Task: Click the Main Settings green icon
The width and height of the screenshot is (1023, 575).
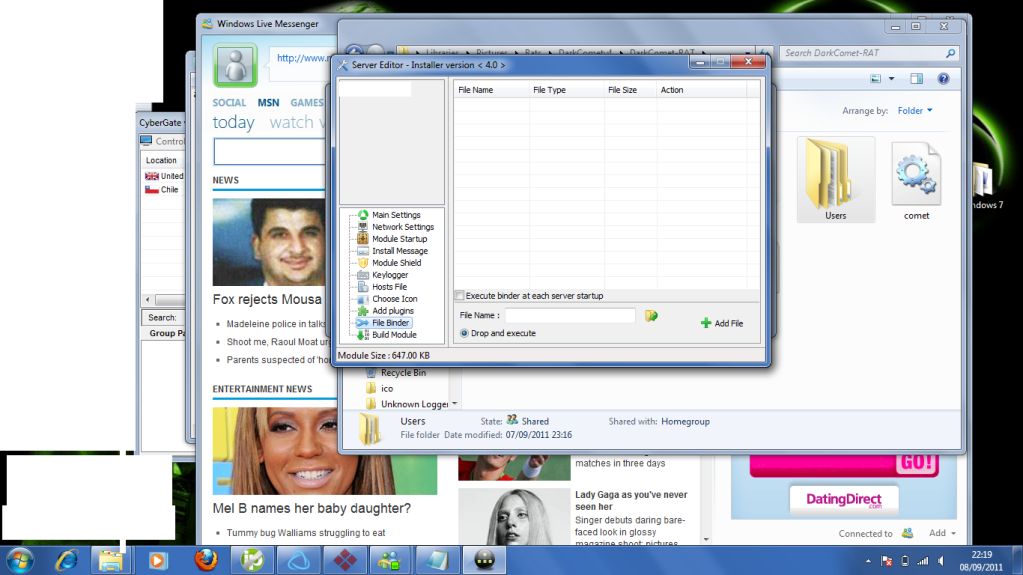Action: click(x=363, y=215)
